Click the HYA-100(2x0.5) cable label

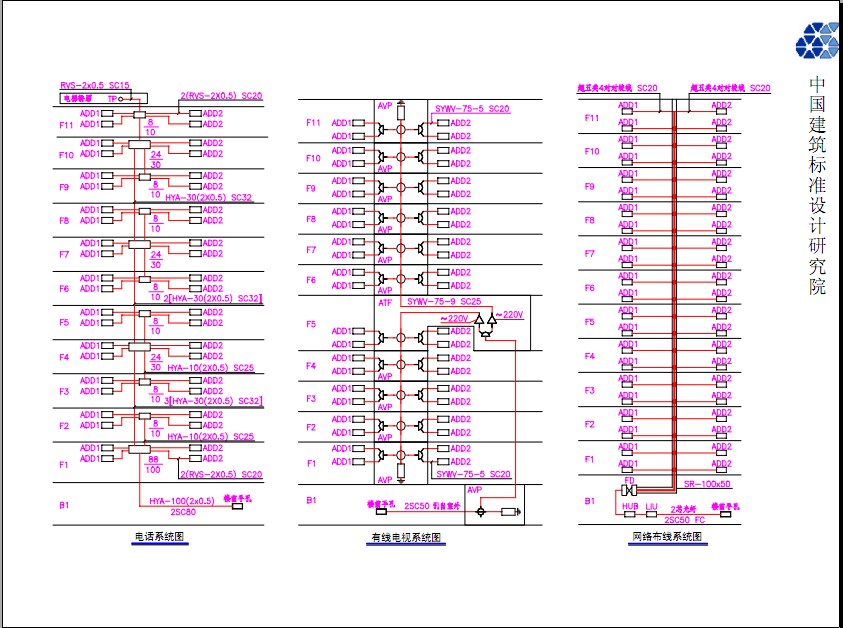point(182,501)
